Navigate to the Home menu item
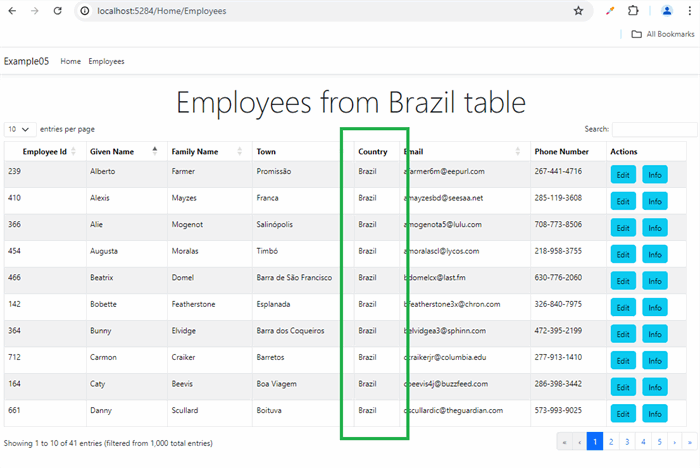This screenshot has height=468, width=700. (71, 61)
